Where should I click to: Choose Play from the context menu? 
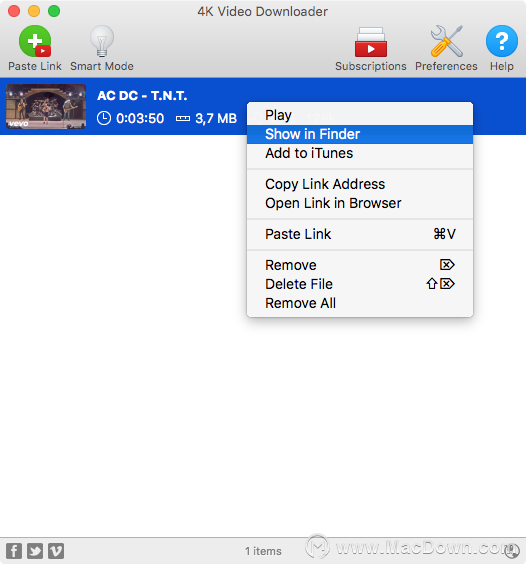point(360,115)
